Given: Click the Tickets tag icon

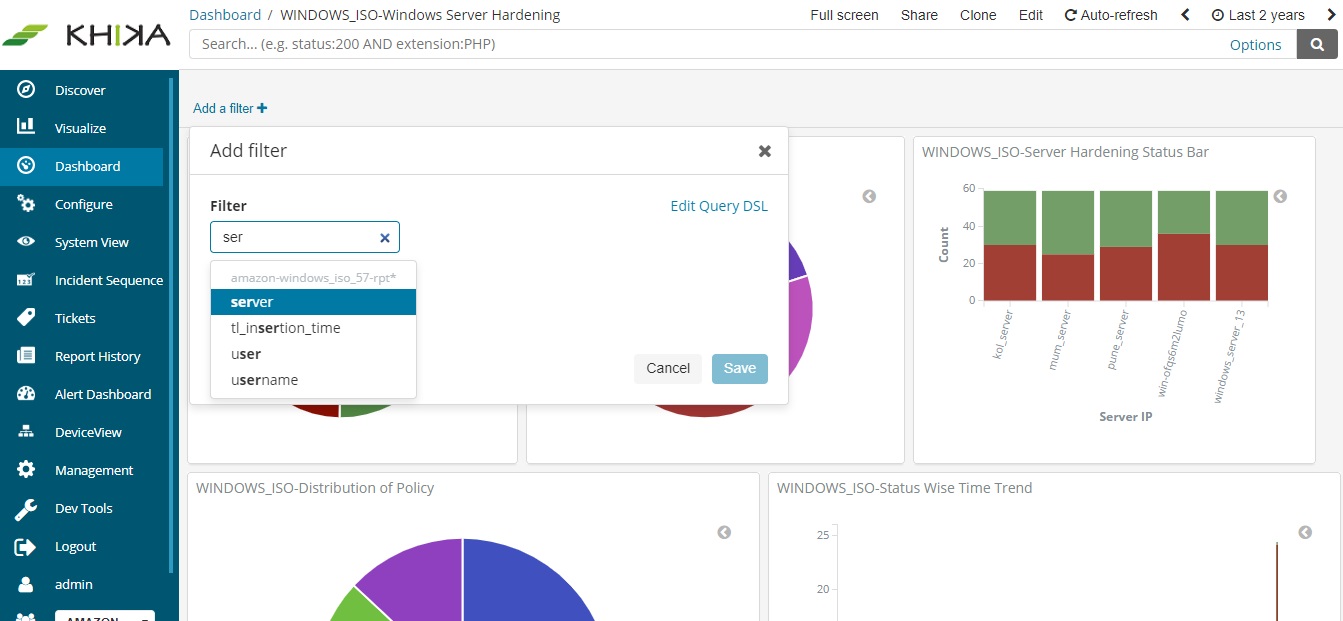Looking at the screenshot, I should click(x=27, y=317).
